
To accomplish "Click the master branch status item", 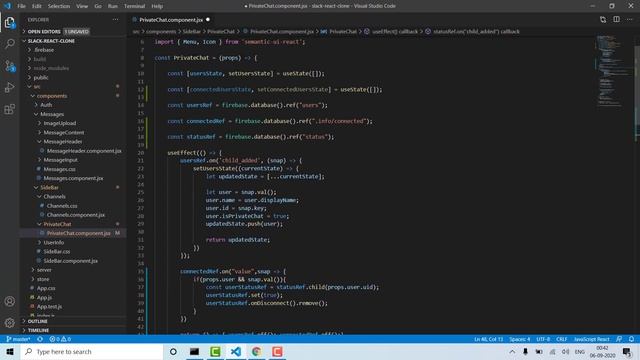I will pos(18,339).
